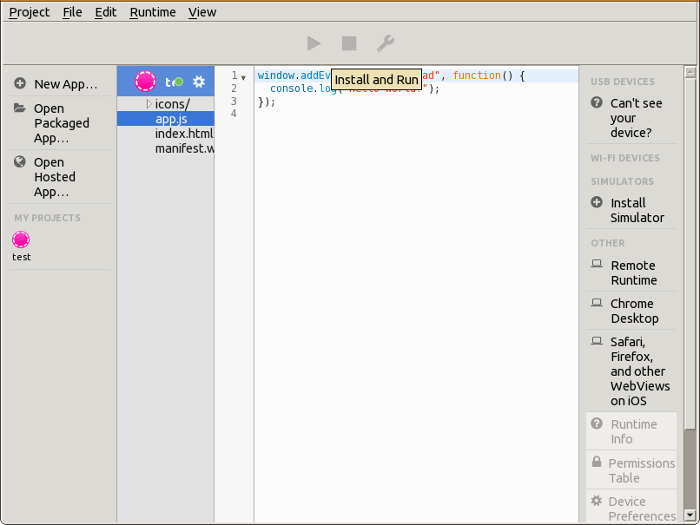Click the test project label under My Projects
Screen dimensions: 700x525
click(x=21, y=257)
